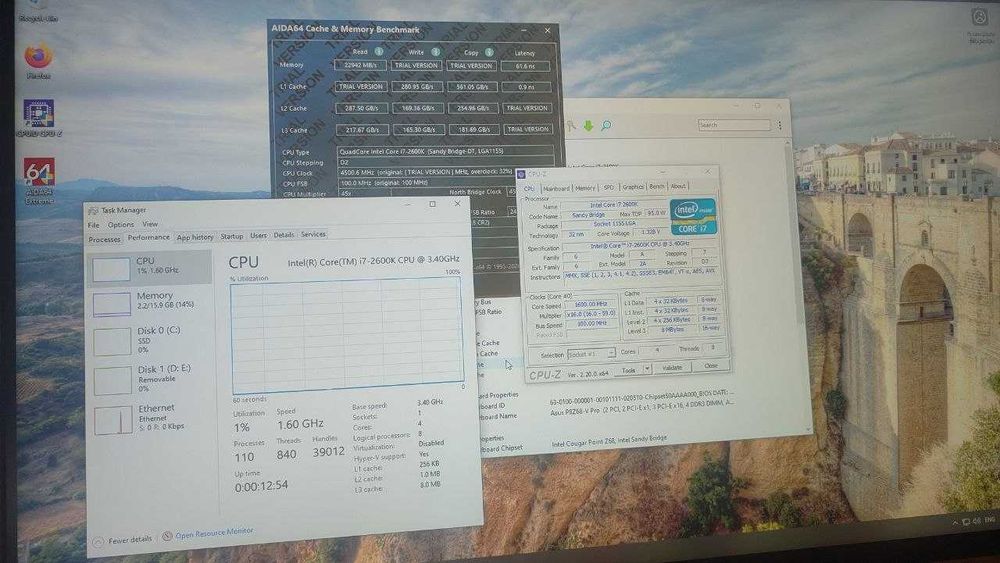Switch to Mainboard tab in CPU-Z
The height and width of the screenshot is (563, 1000).
pyautogui.click(x=556, y=189)
